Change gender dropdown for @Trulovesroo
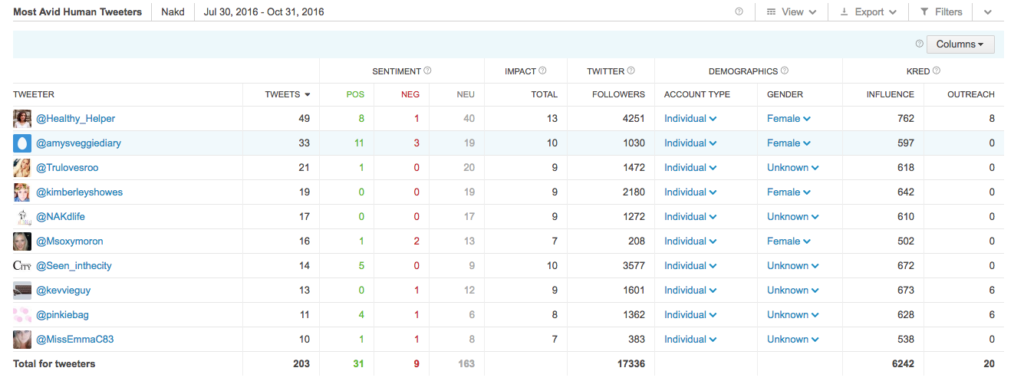The height and width of the screenshot is (381, 1024). (x=793, y=168)
